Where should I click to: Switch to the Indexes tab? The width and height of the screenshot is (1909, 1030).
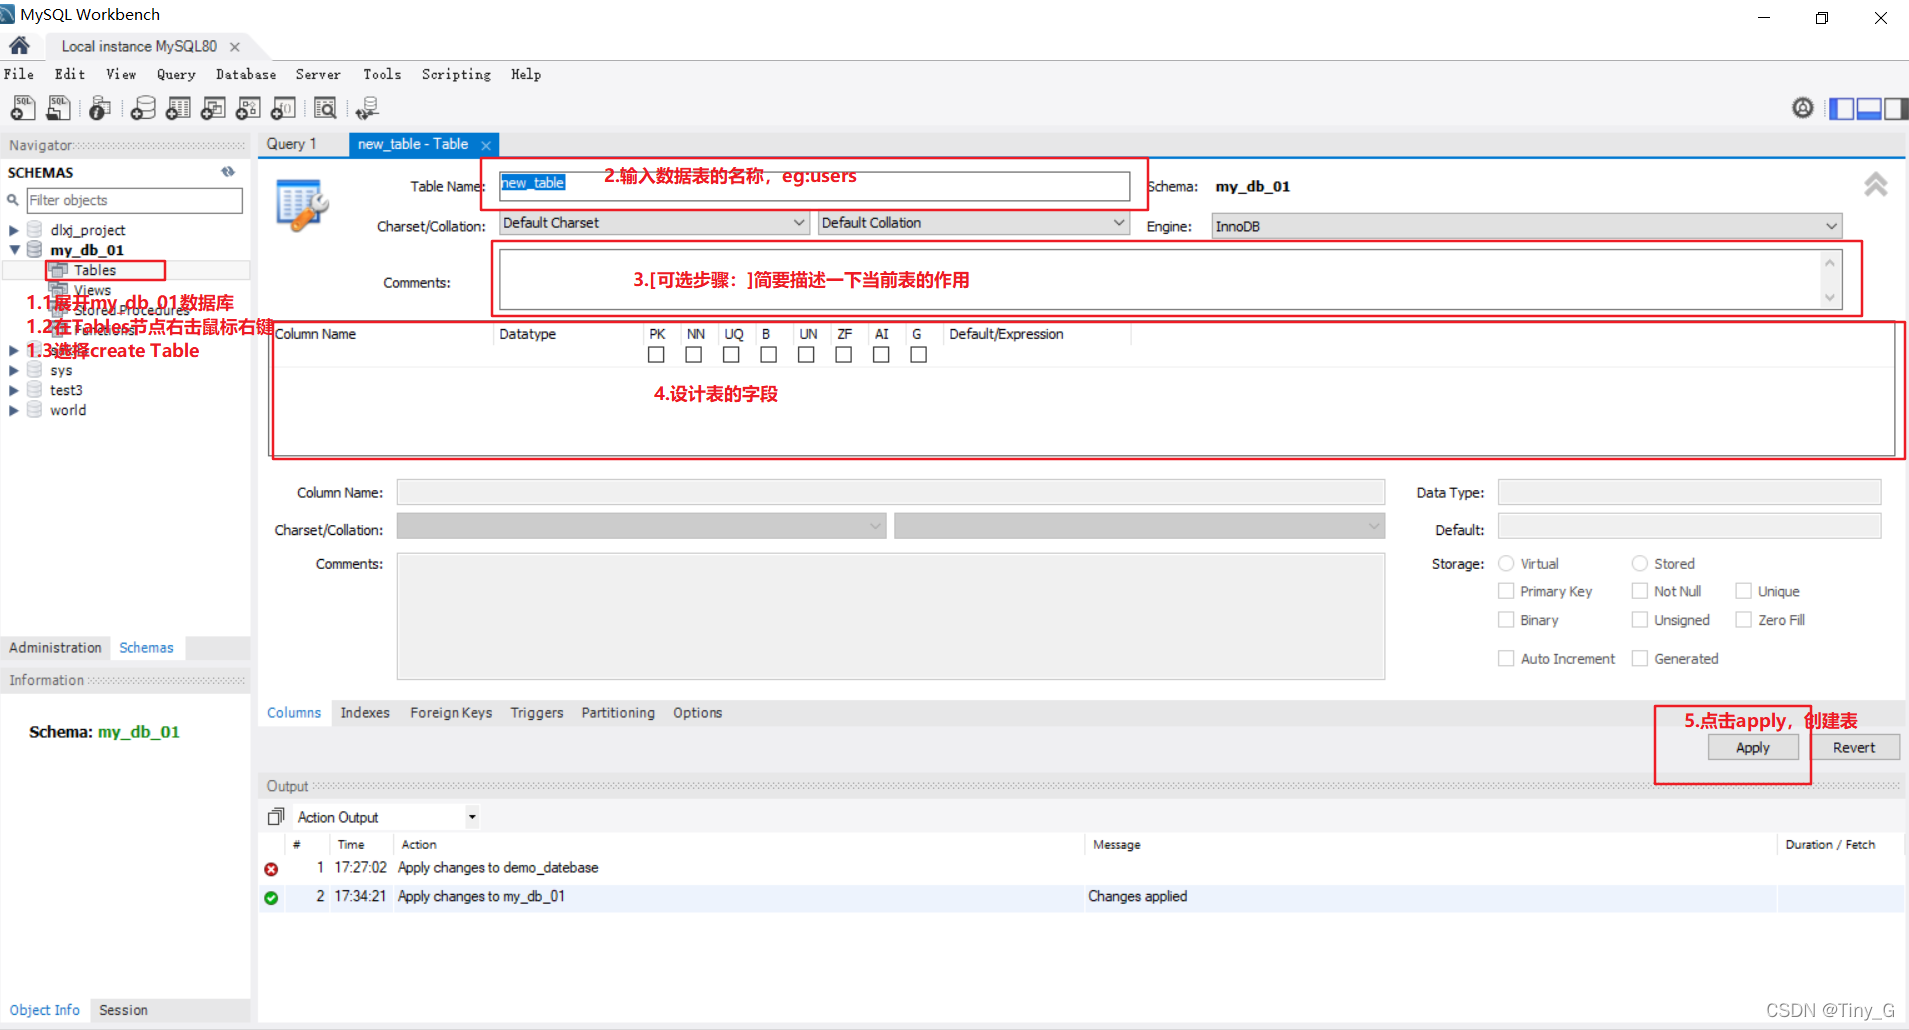pyautogui.click(x=365, y=712)
